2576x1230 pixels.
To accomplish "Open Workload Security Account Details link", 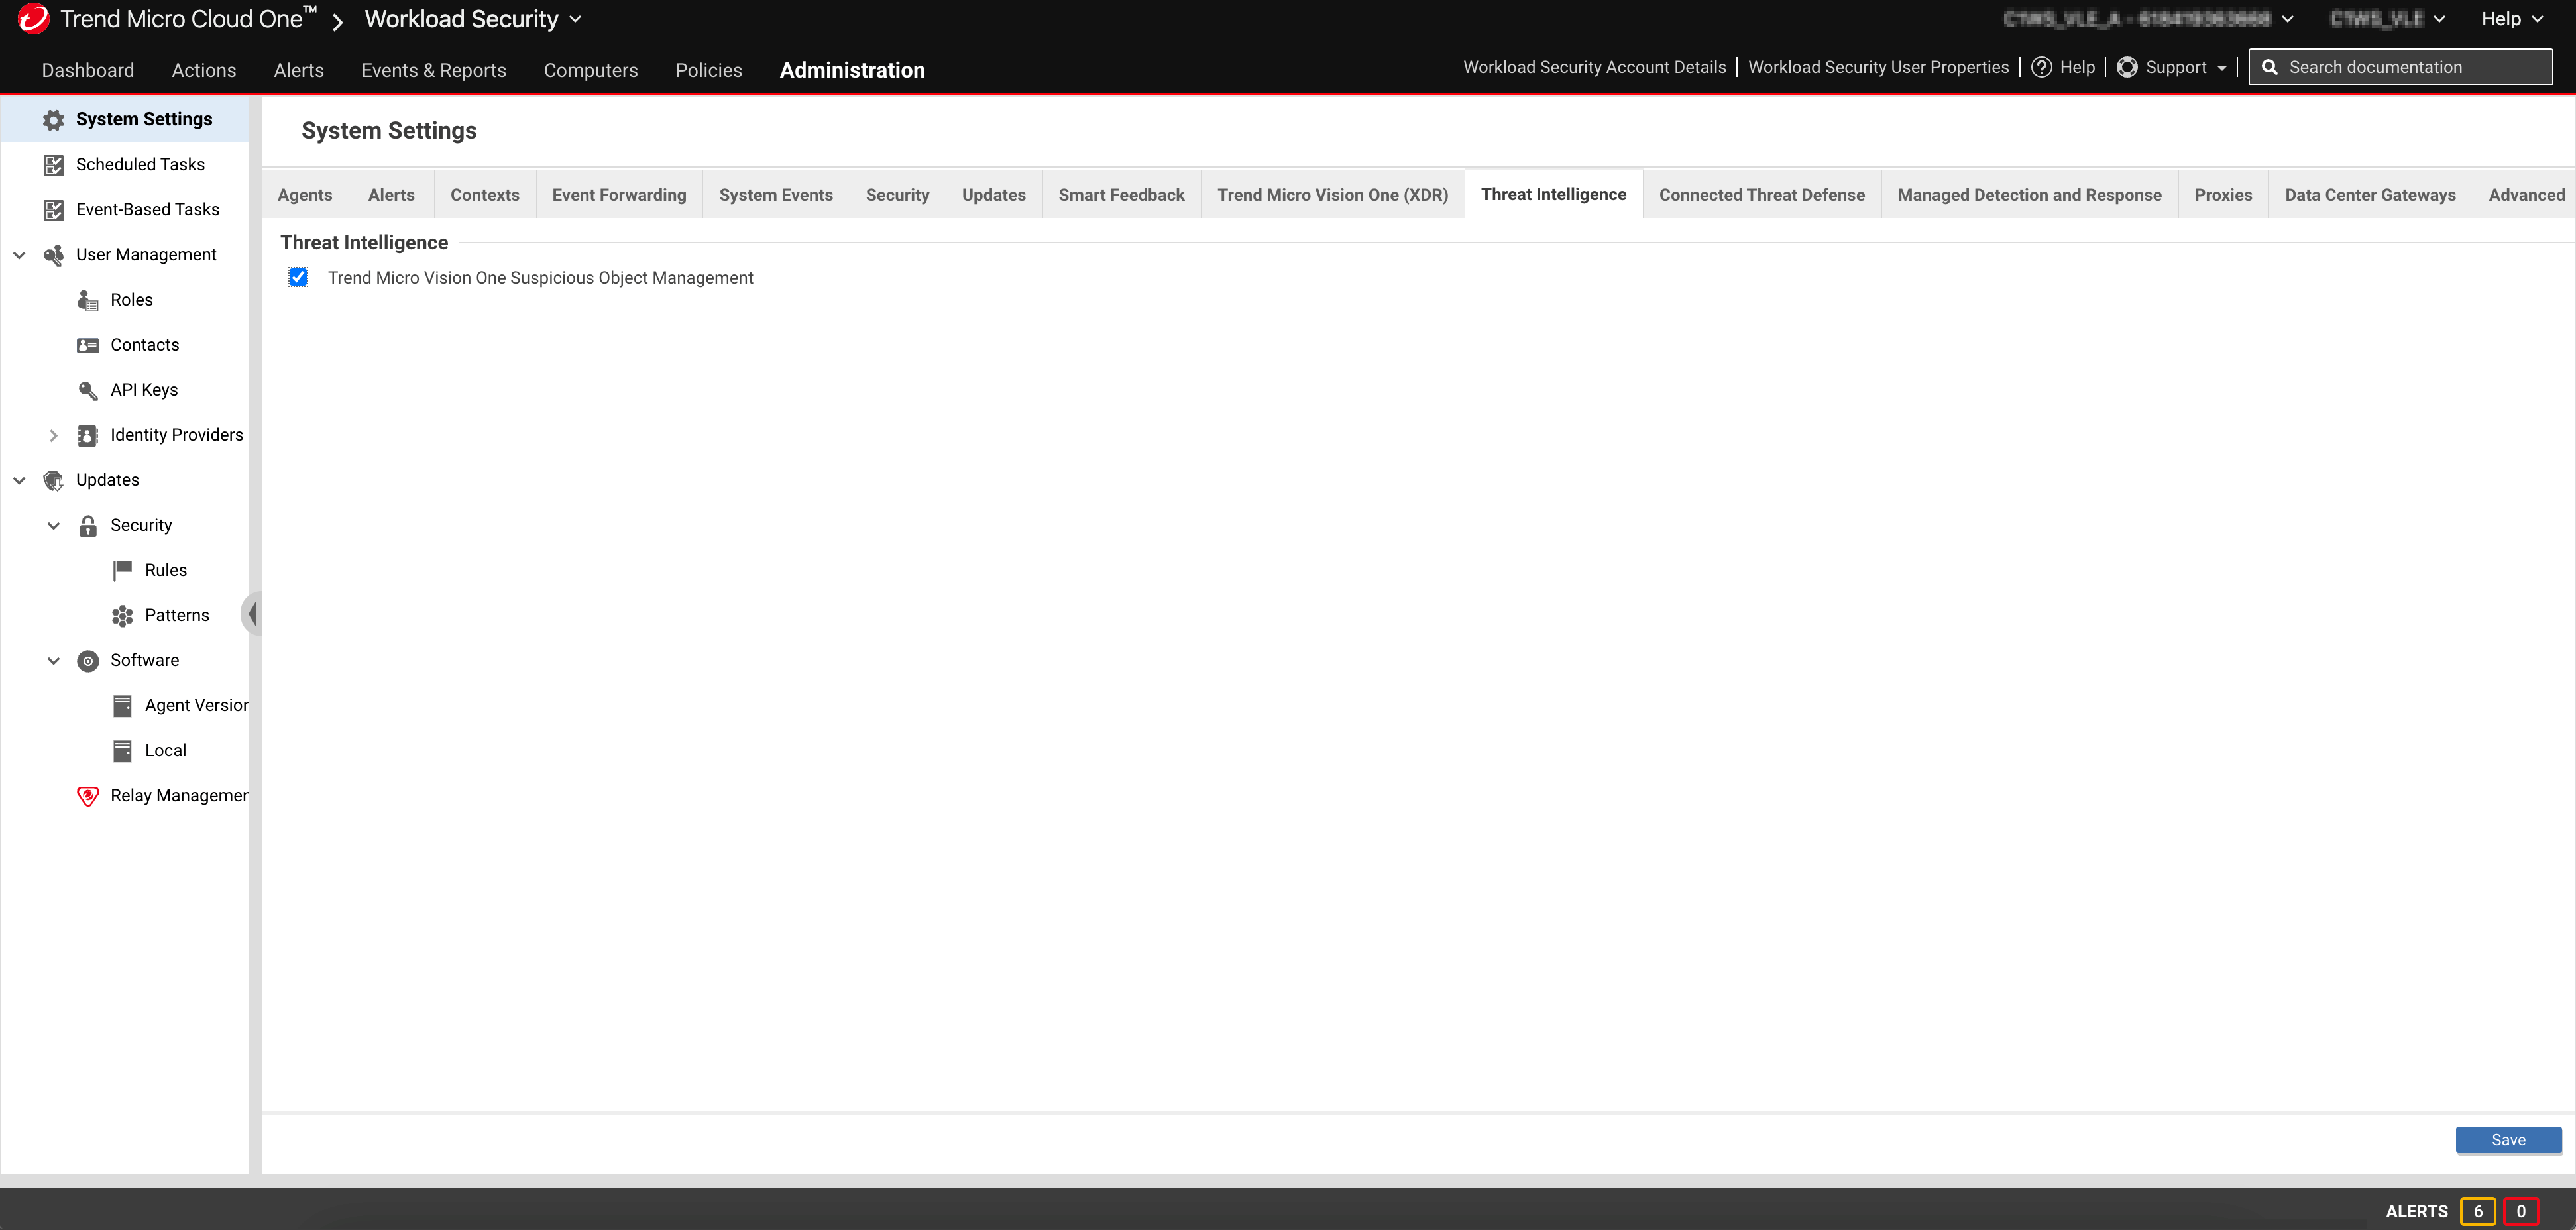I will [1594, 68].
